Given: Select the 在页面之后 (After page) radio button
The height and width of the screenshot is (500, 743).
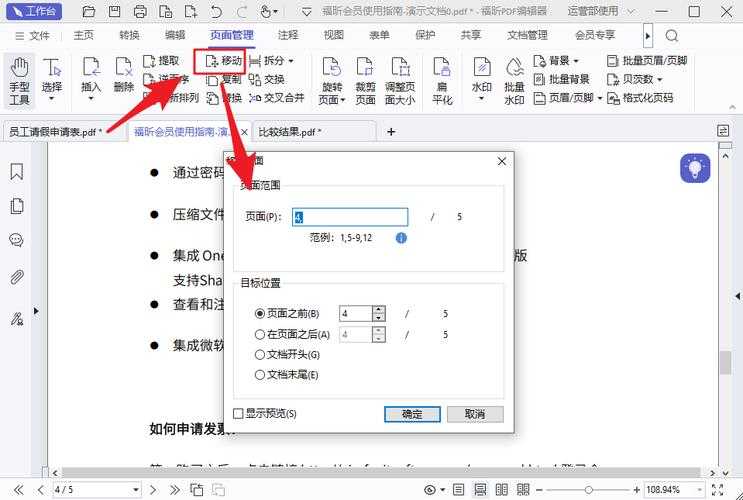Looking at the screenshot, I should 261,334.
